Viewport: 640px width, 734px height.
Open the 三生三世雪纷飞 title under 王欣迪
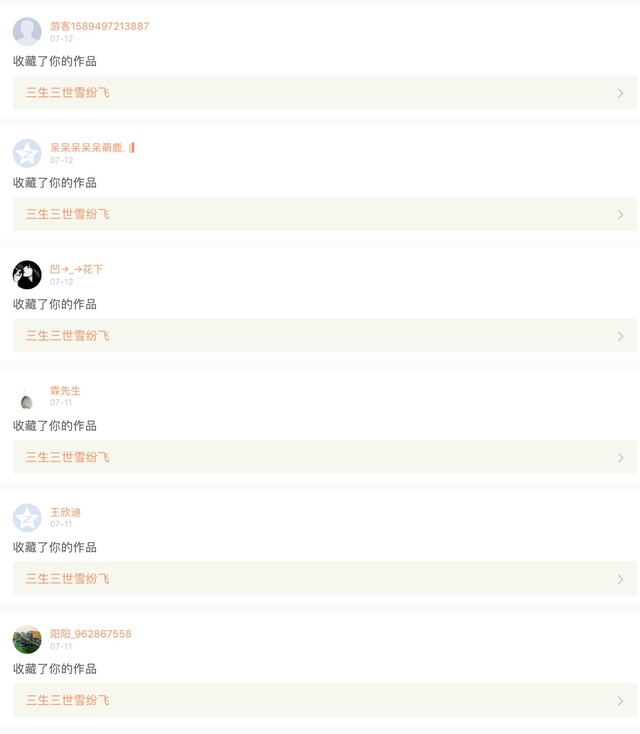67,579
